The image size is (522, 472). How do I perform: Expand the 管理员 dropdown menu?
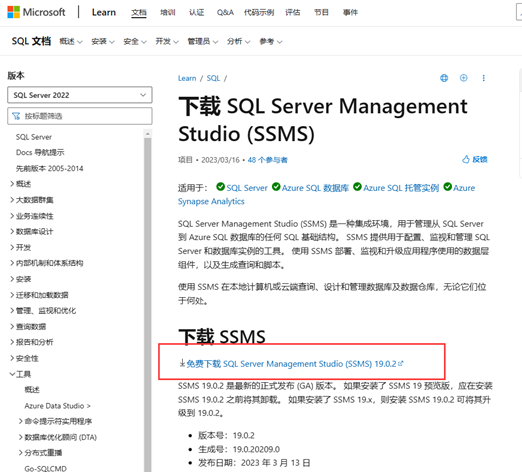pyautogui.click(x=203, y=41)
